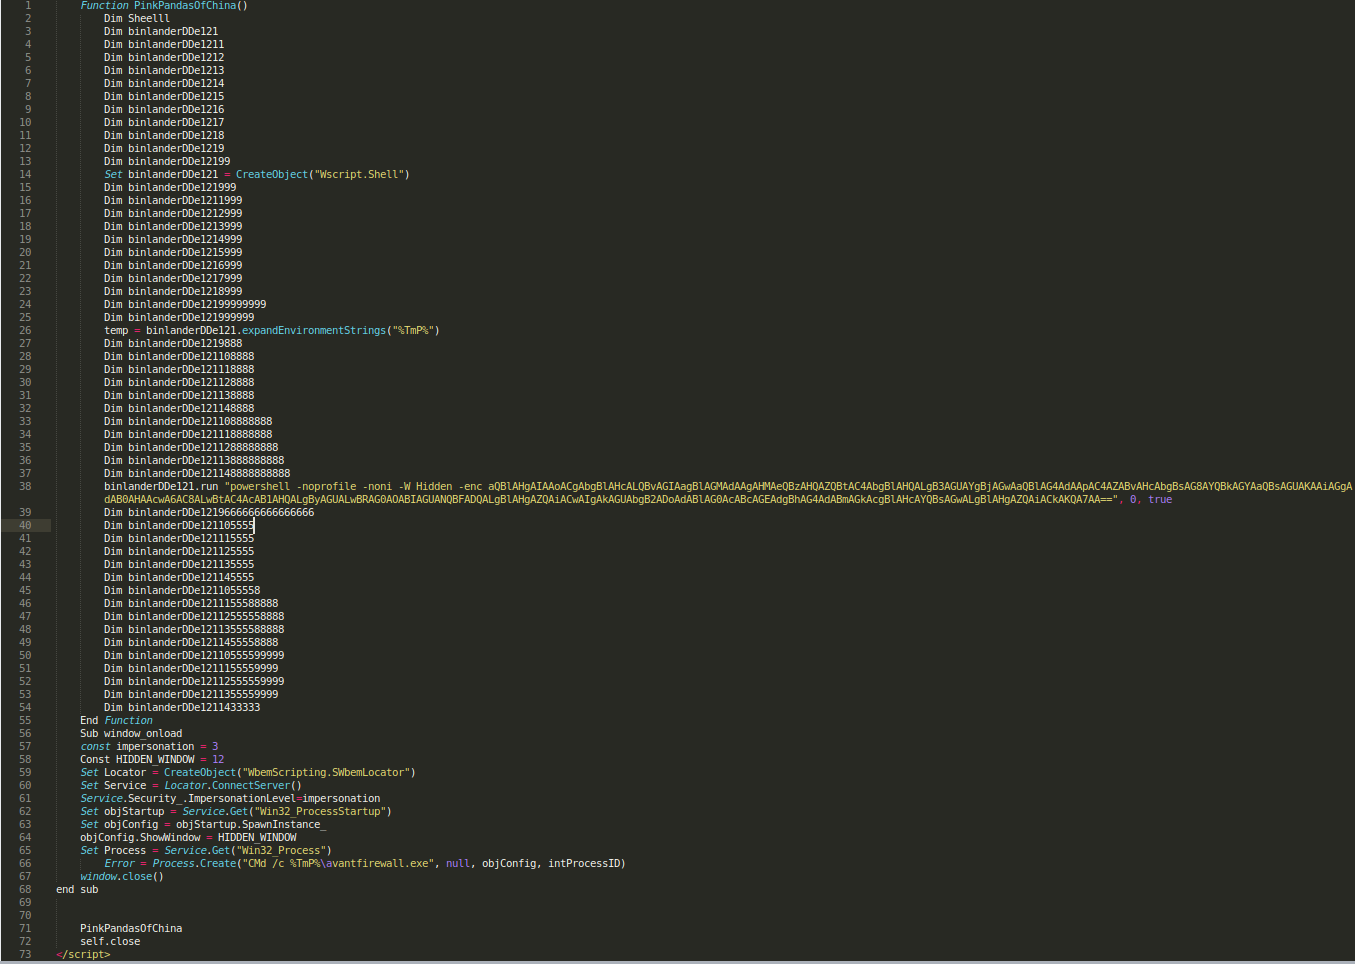Select the Dim Sheelll line
Image resolution: width=1355 pixels, height=964 pixels.
point(137,18)
